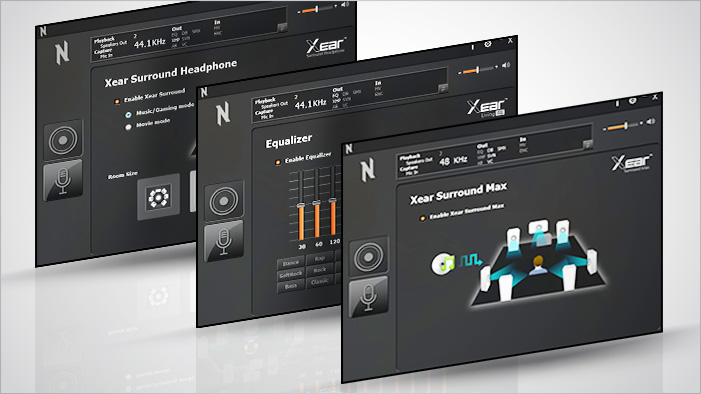
Task: Apply the SoftRock equalizer preset
Action: [291, 275]
